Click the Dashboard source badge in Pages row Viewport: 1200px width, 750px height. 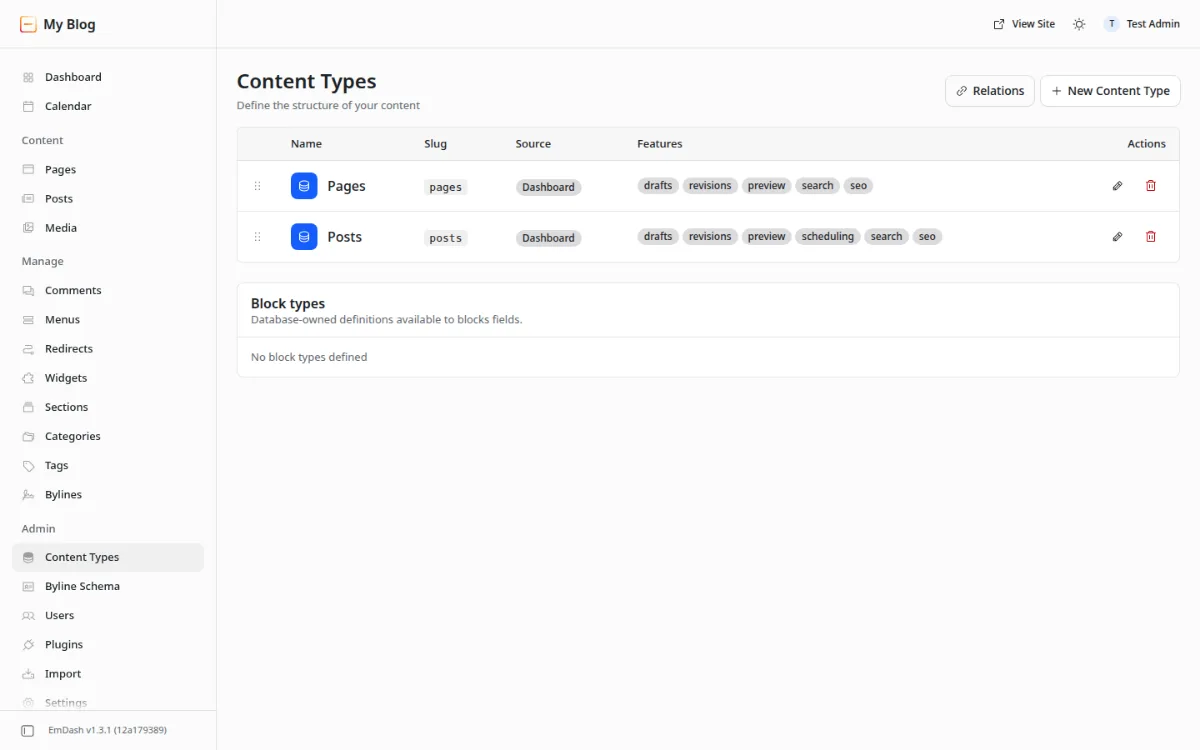pyautogui.click(x=548, y=187)
